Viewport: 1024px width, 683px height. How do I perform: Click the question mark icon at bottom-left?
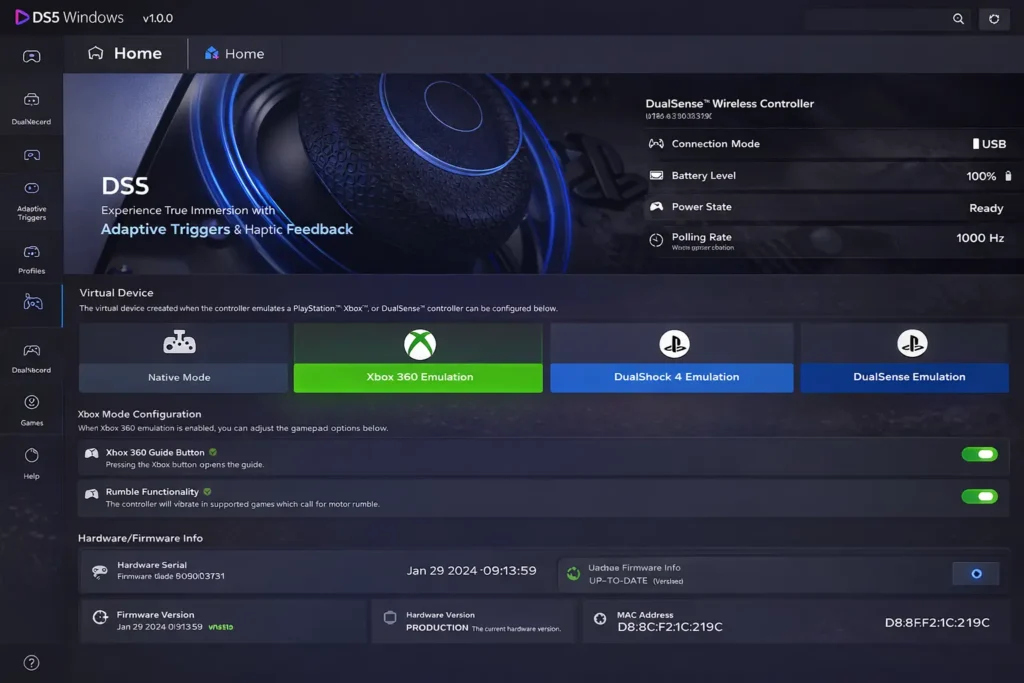pos(31,662)
